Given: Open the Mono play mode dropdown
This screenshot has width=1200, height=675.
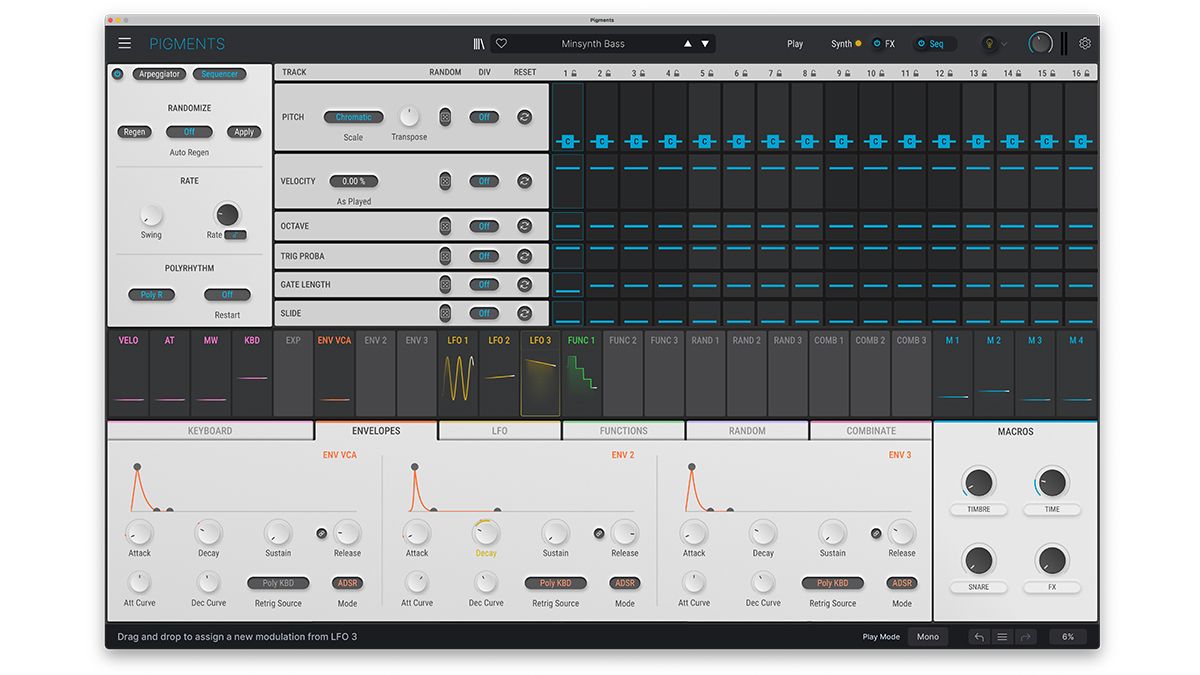Looking at the screenshot, I should point(928,637).
